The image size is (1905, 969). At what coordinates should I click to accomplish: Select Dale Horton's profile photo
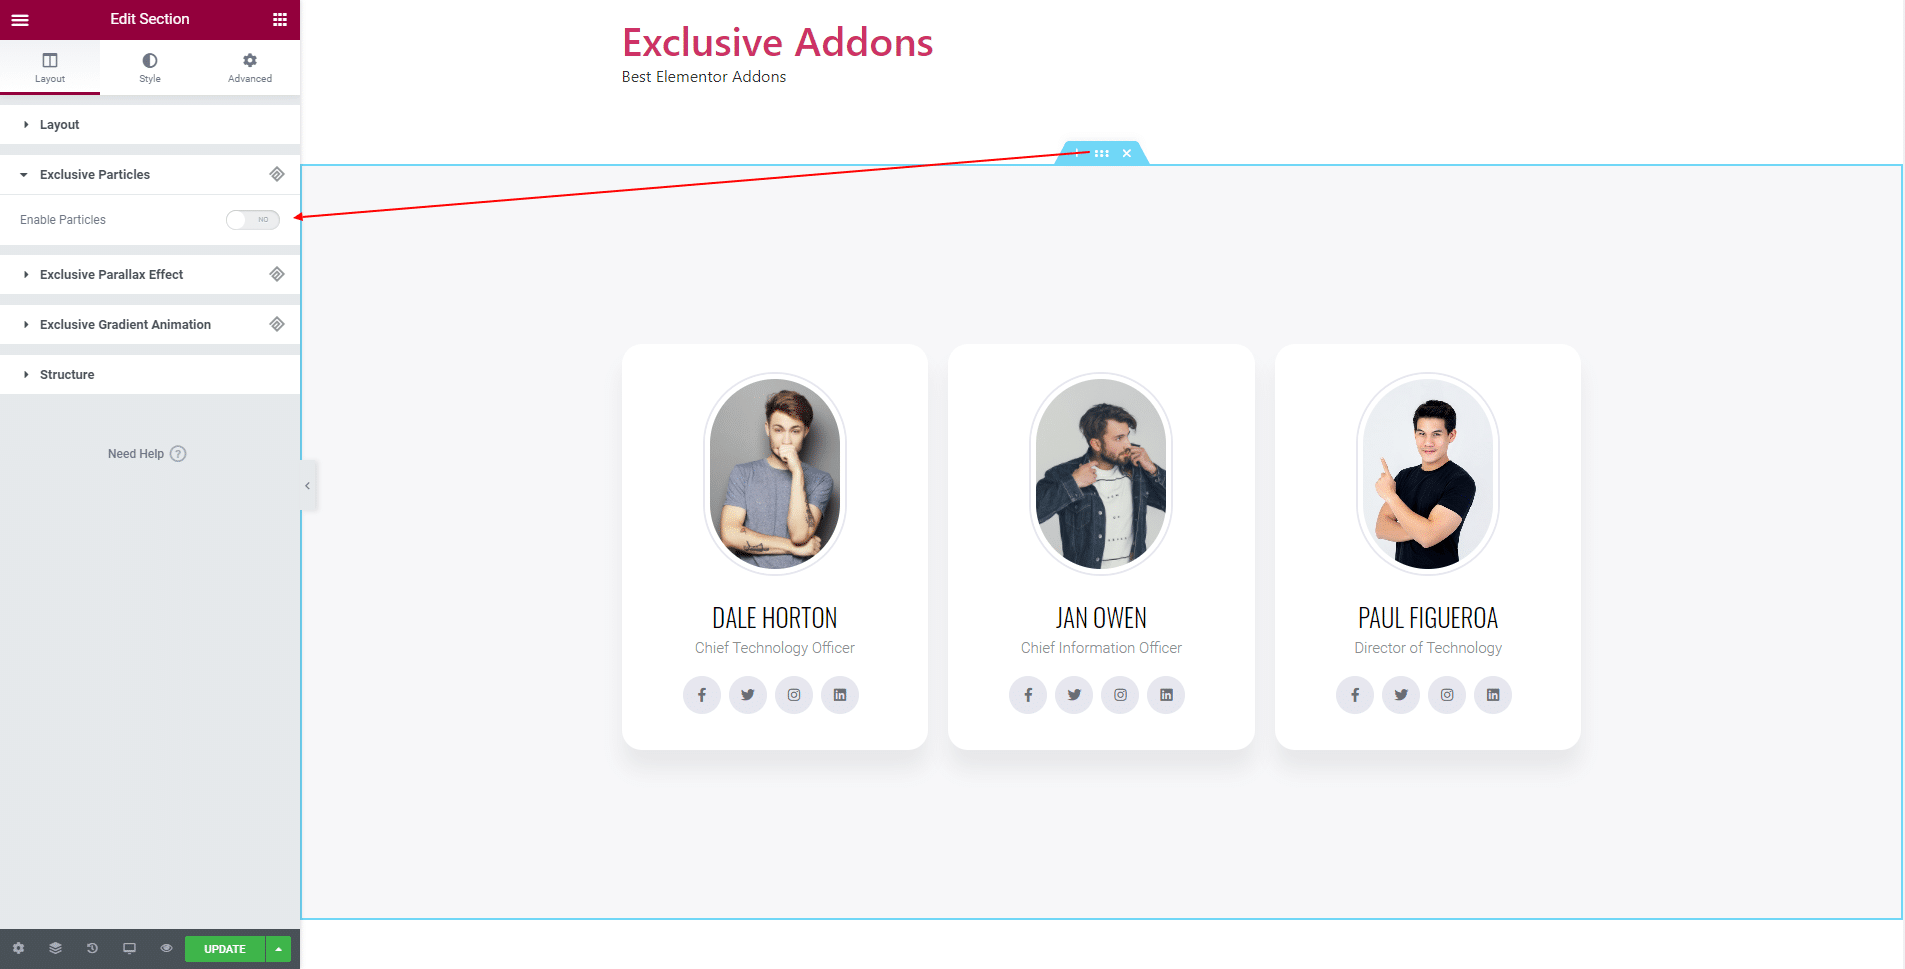[775, 474]
